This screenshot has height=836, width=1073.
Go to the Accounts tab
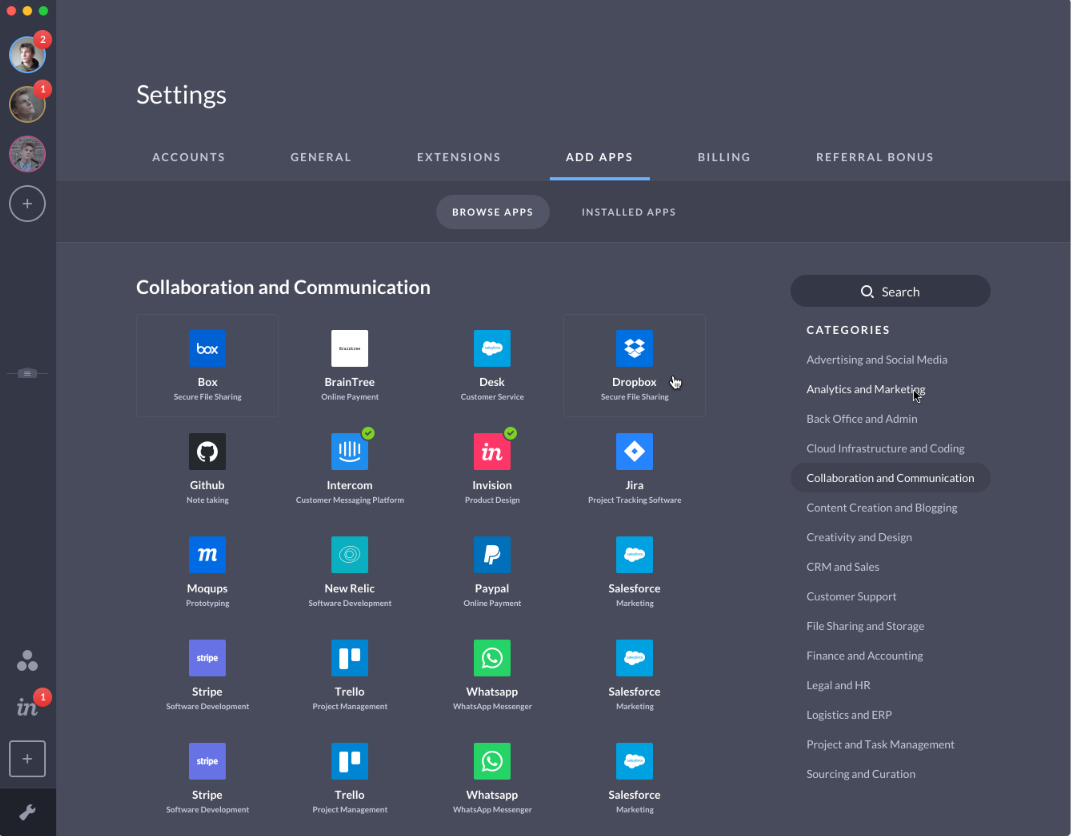189,157
